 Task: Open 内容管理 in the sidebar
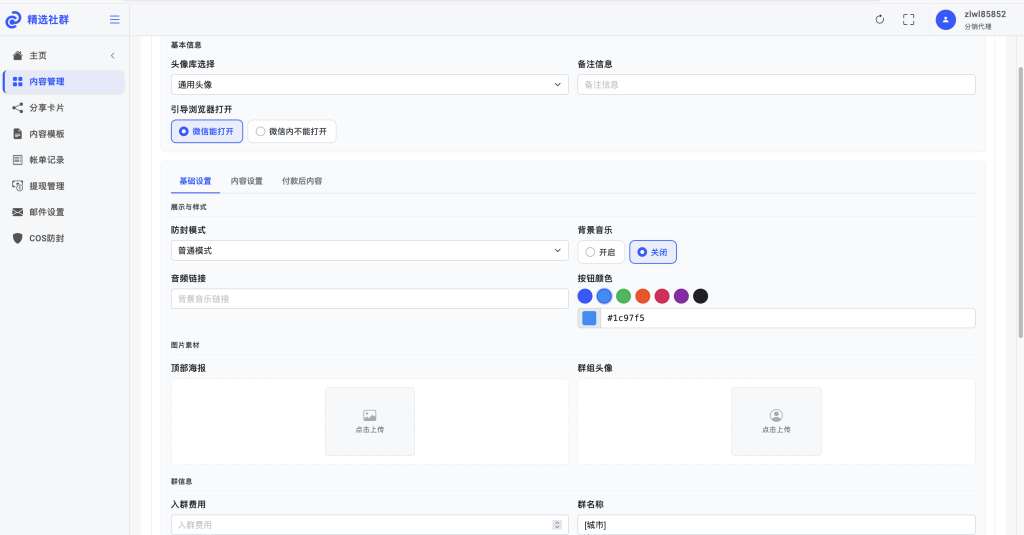coord(63,82)
